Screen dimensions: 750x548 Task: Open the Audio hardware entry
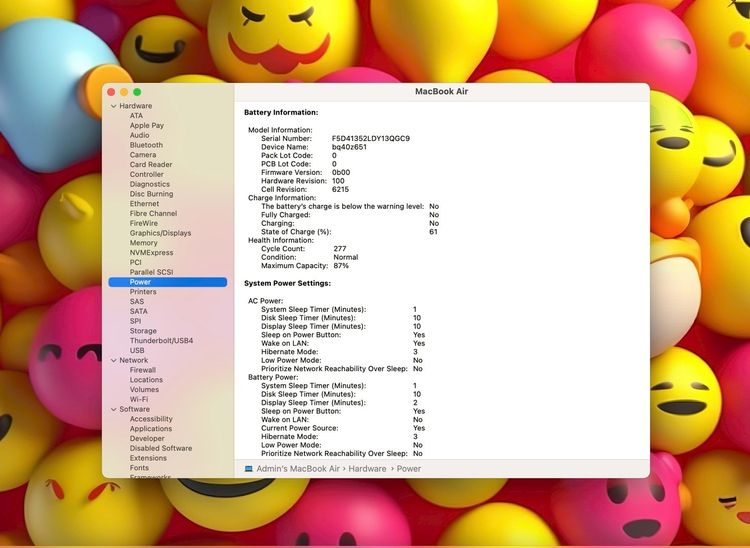tap(140, 135)
